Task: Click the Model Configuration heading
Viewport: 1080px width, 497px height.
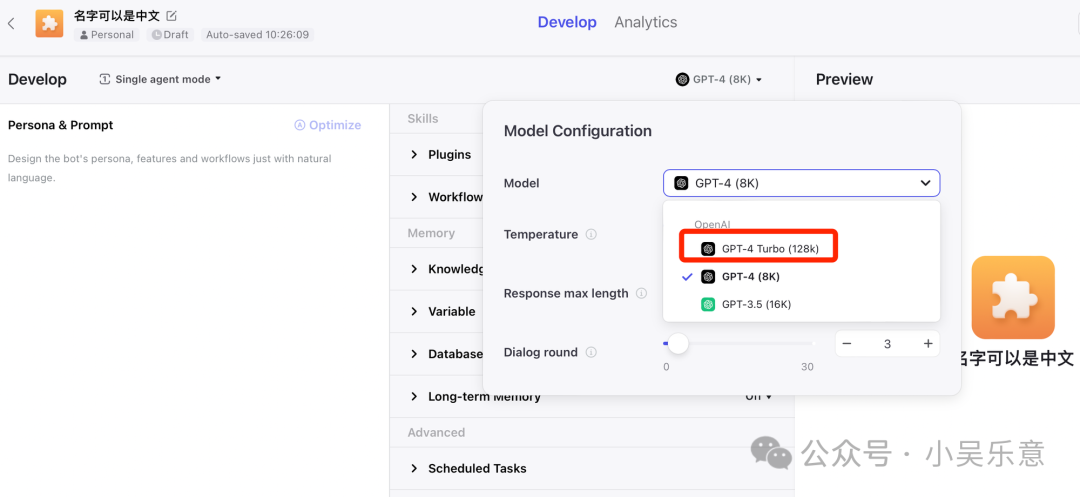Action: [x=578, y=131]
